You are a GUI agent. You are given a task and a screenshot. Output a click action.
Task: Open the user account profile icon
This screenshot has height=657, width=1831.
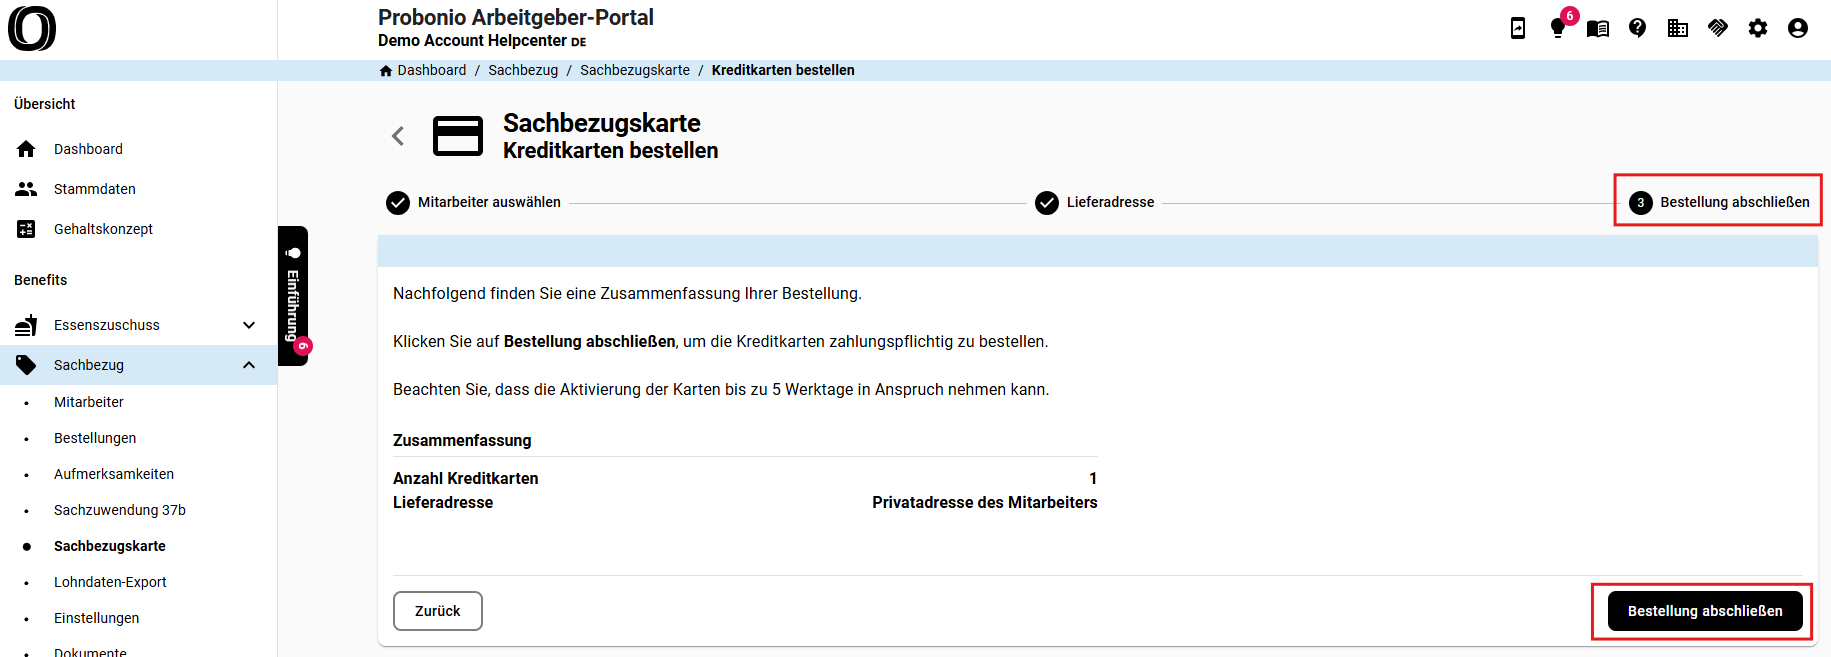[1798, 28]
